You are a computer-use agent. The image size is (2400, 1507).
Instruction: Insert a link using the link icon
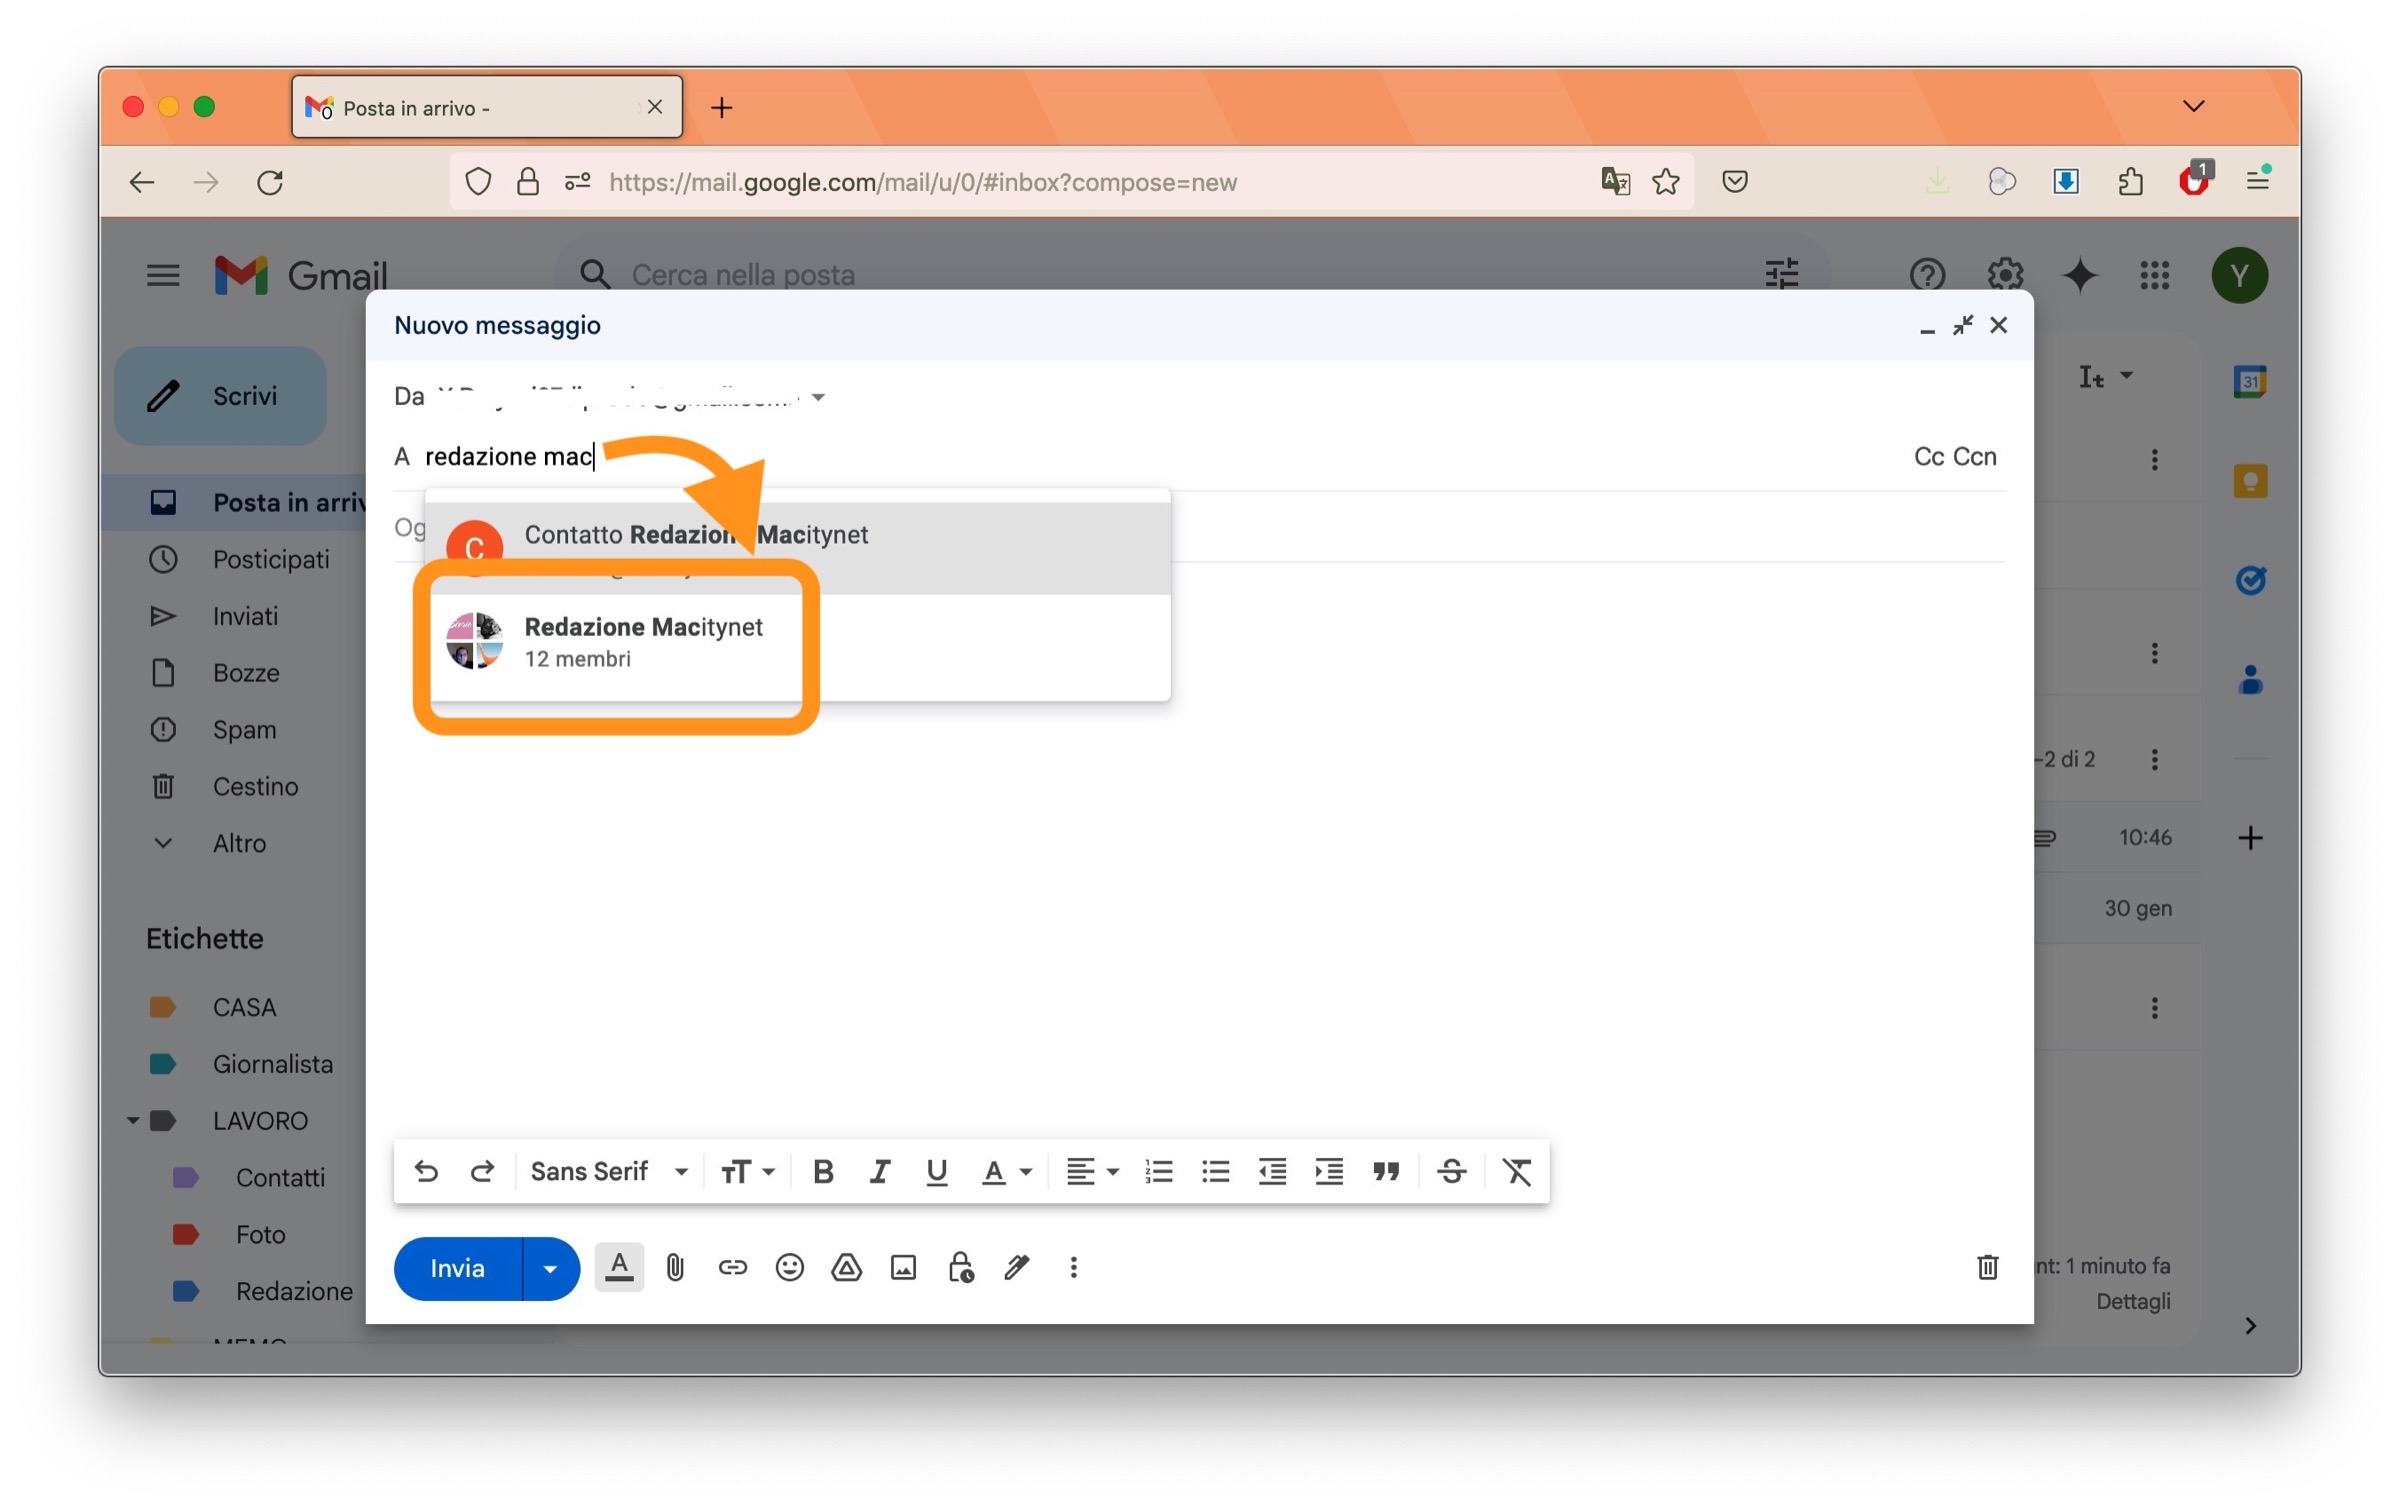pyautogui.click(x=732, y=1268)
